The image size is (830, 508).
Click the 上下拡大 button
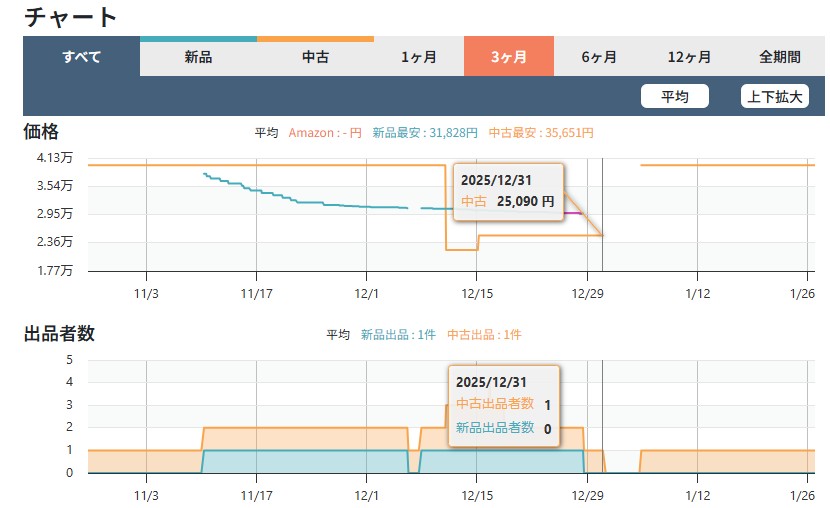[774, 96]
